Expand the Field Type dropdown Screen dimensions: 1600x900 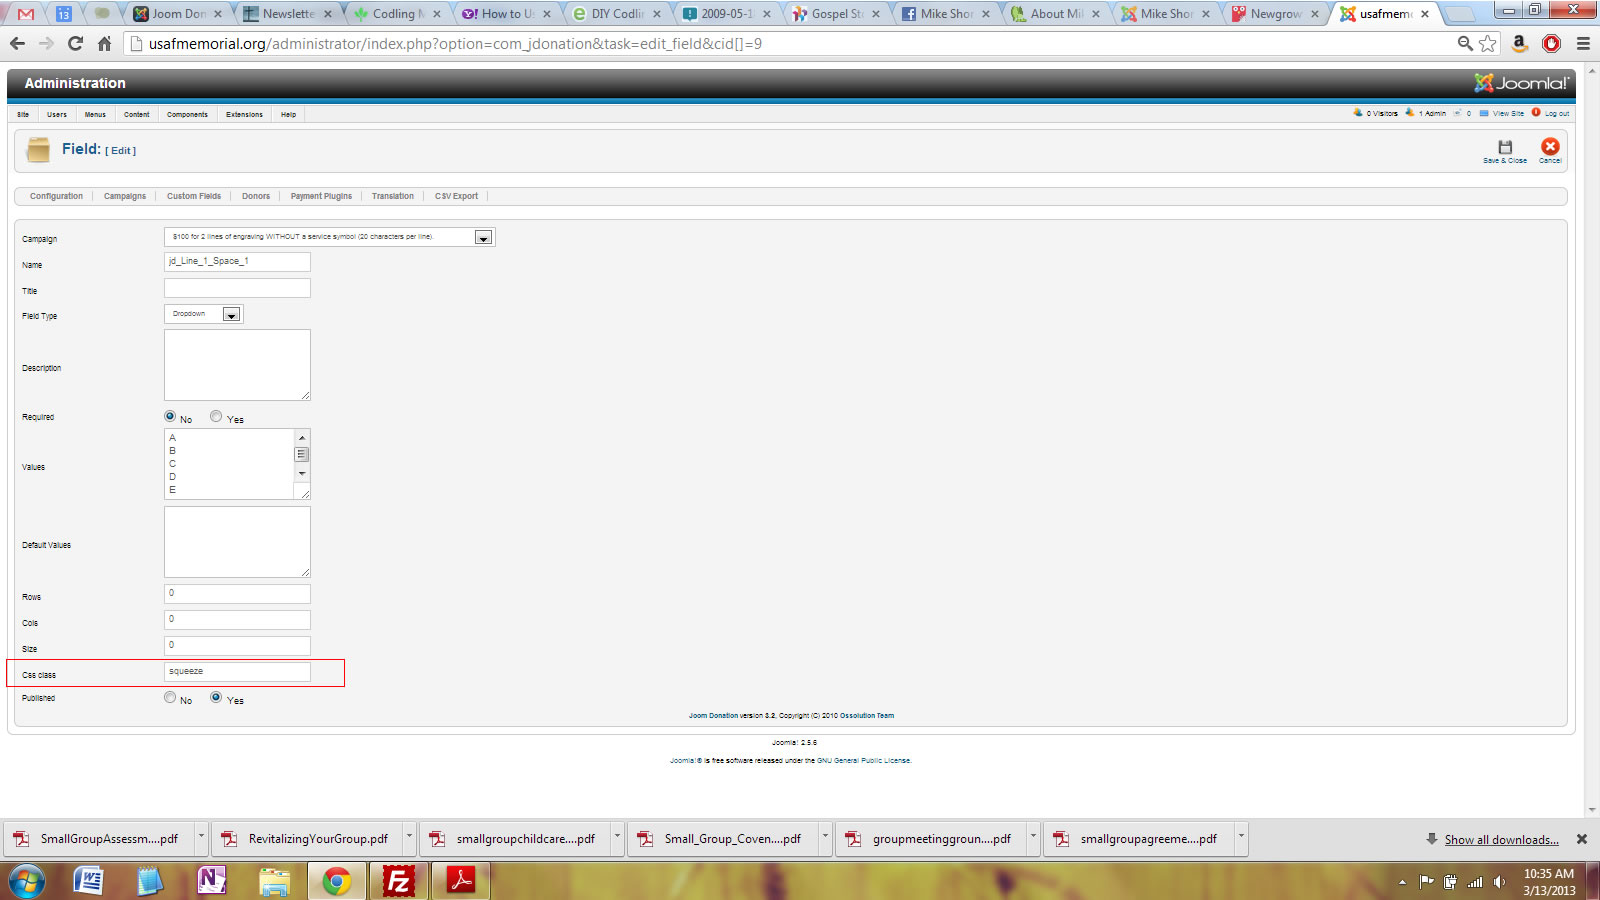pyautogui.click(x=231, y=314)
